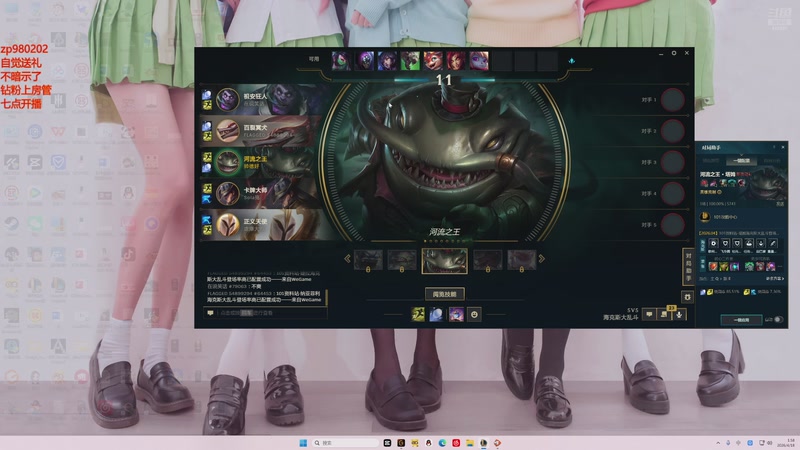Choose the fourth locked skin thumbnail

487,260
